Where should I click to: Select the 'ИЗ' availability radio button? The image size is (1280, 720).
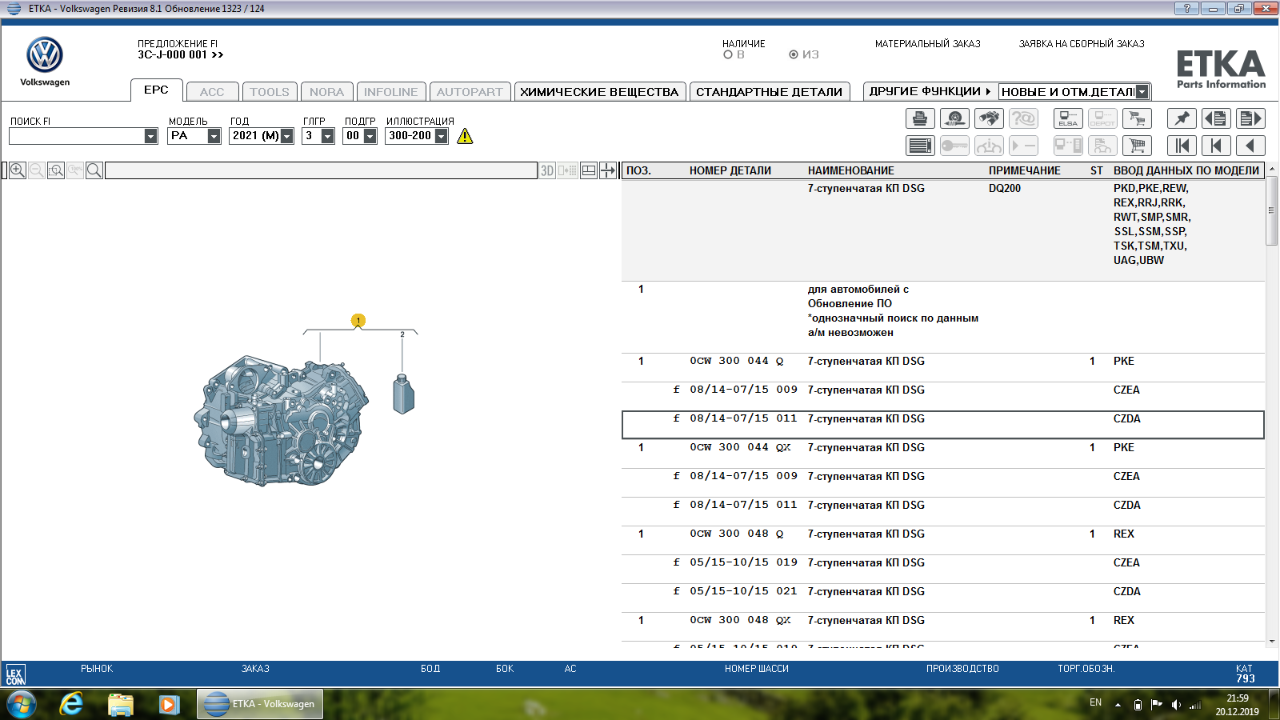point(794,55)
